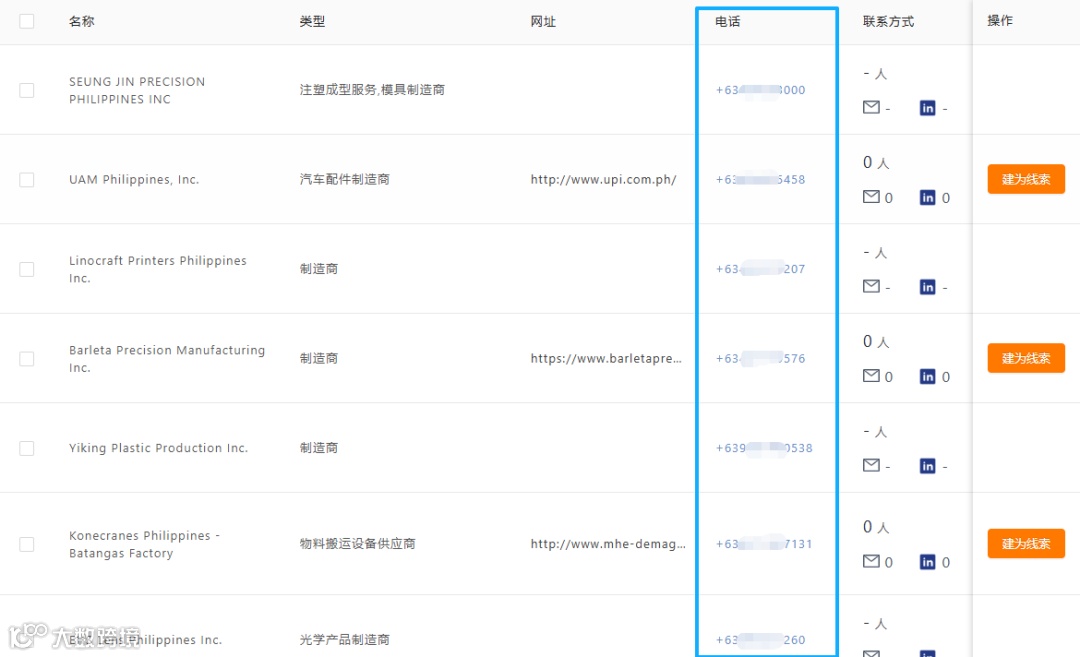Click the phone number ending in 260
Viewport: 1080px width, 657px height.
(760, 640)
